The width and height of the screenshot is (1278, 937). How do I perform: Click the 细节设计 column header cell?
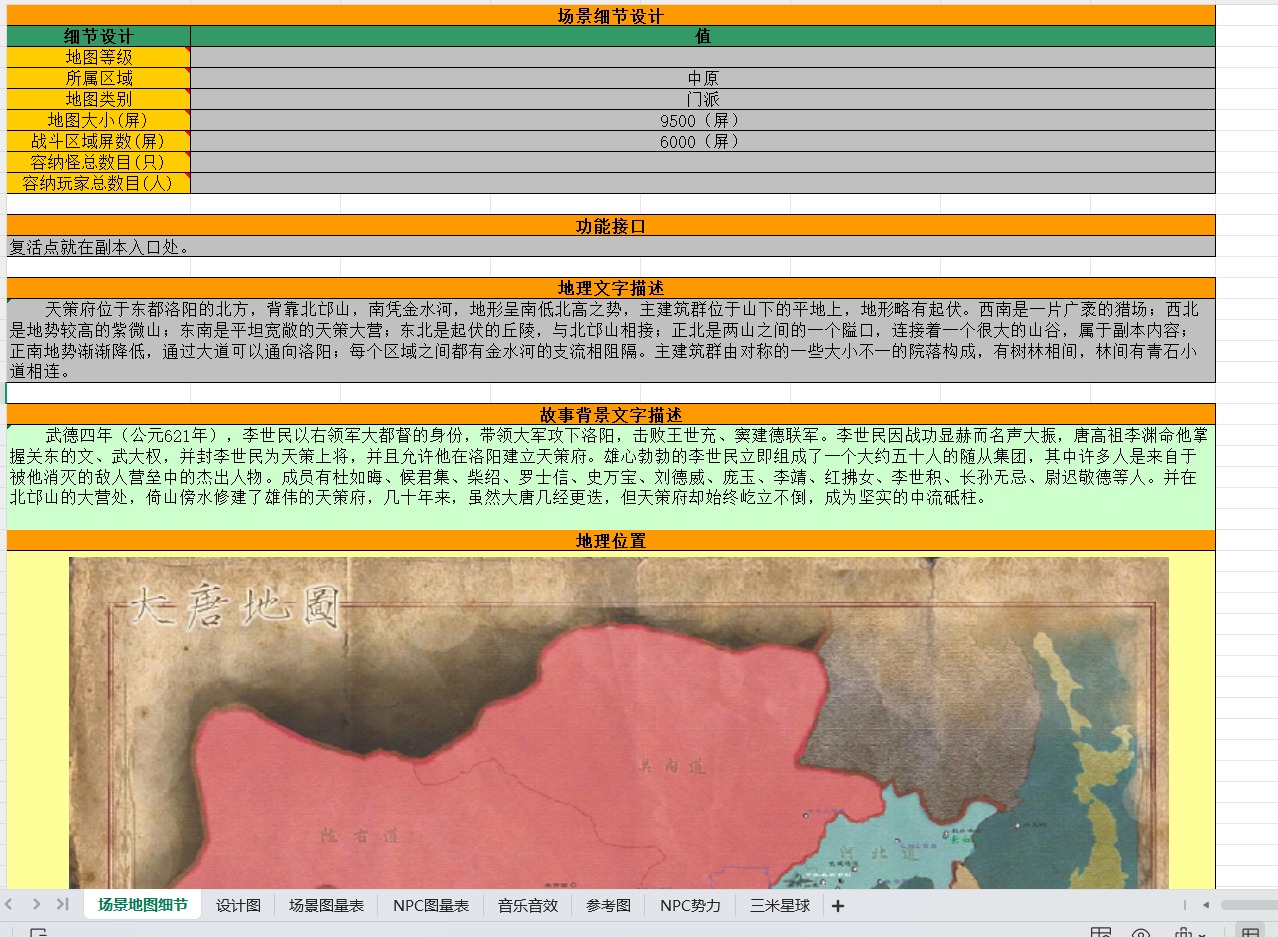(x=99, y=36)
